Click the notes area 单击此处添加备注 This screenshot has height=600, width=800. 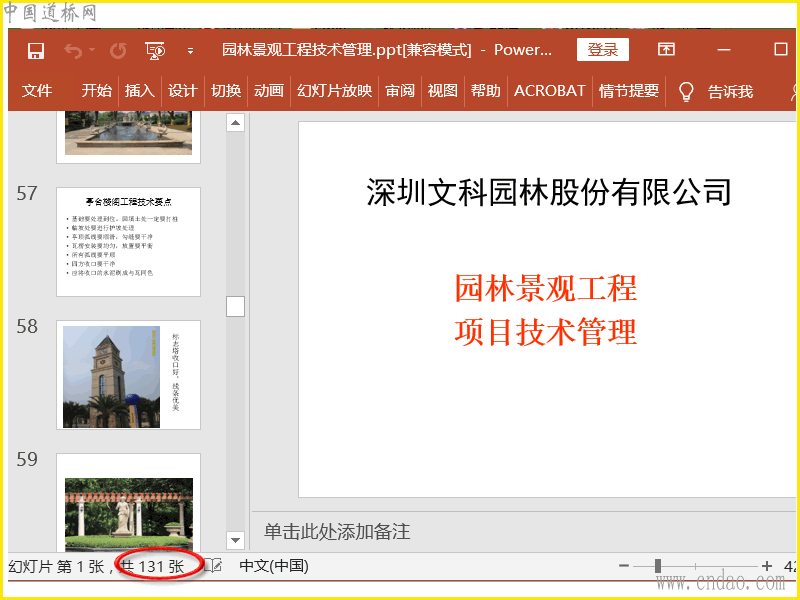click(337, 532)
